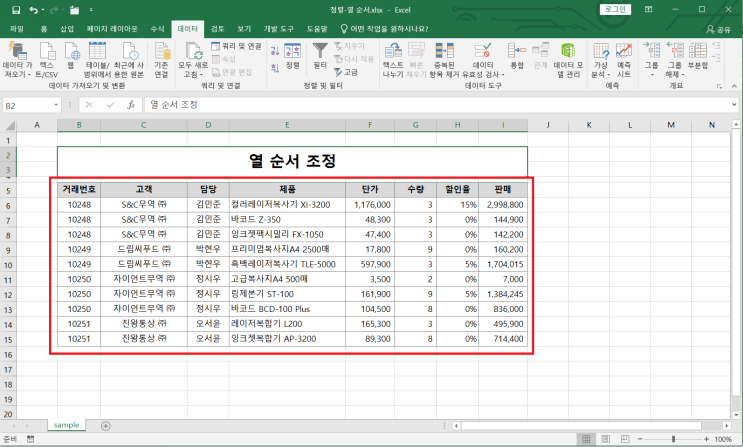Image resolution: width=743 pixels, height=447 pixels.
Task: Click the Tell Me search box
Action: tap(384, 29)
